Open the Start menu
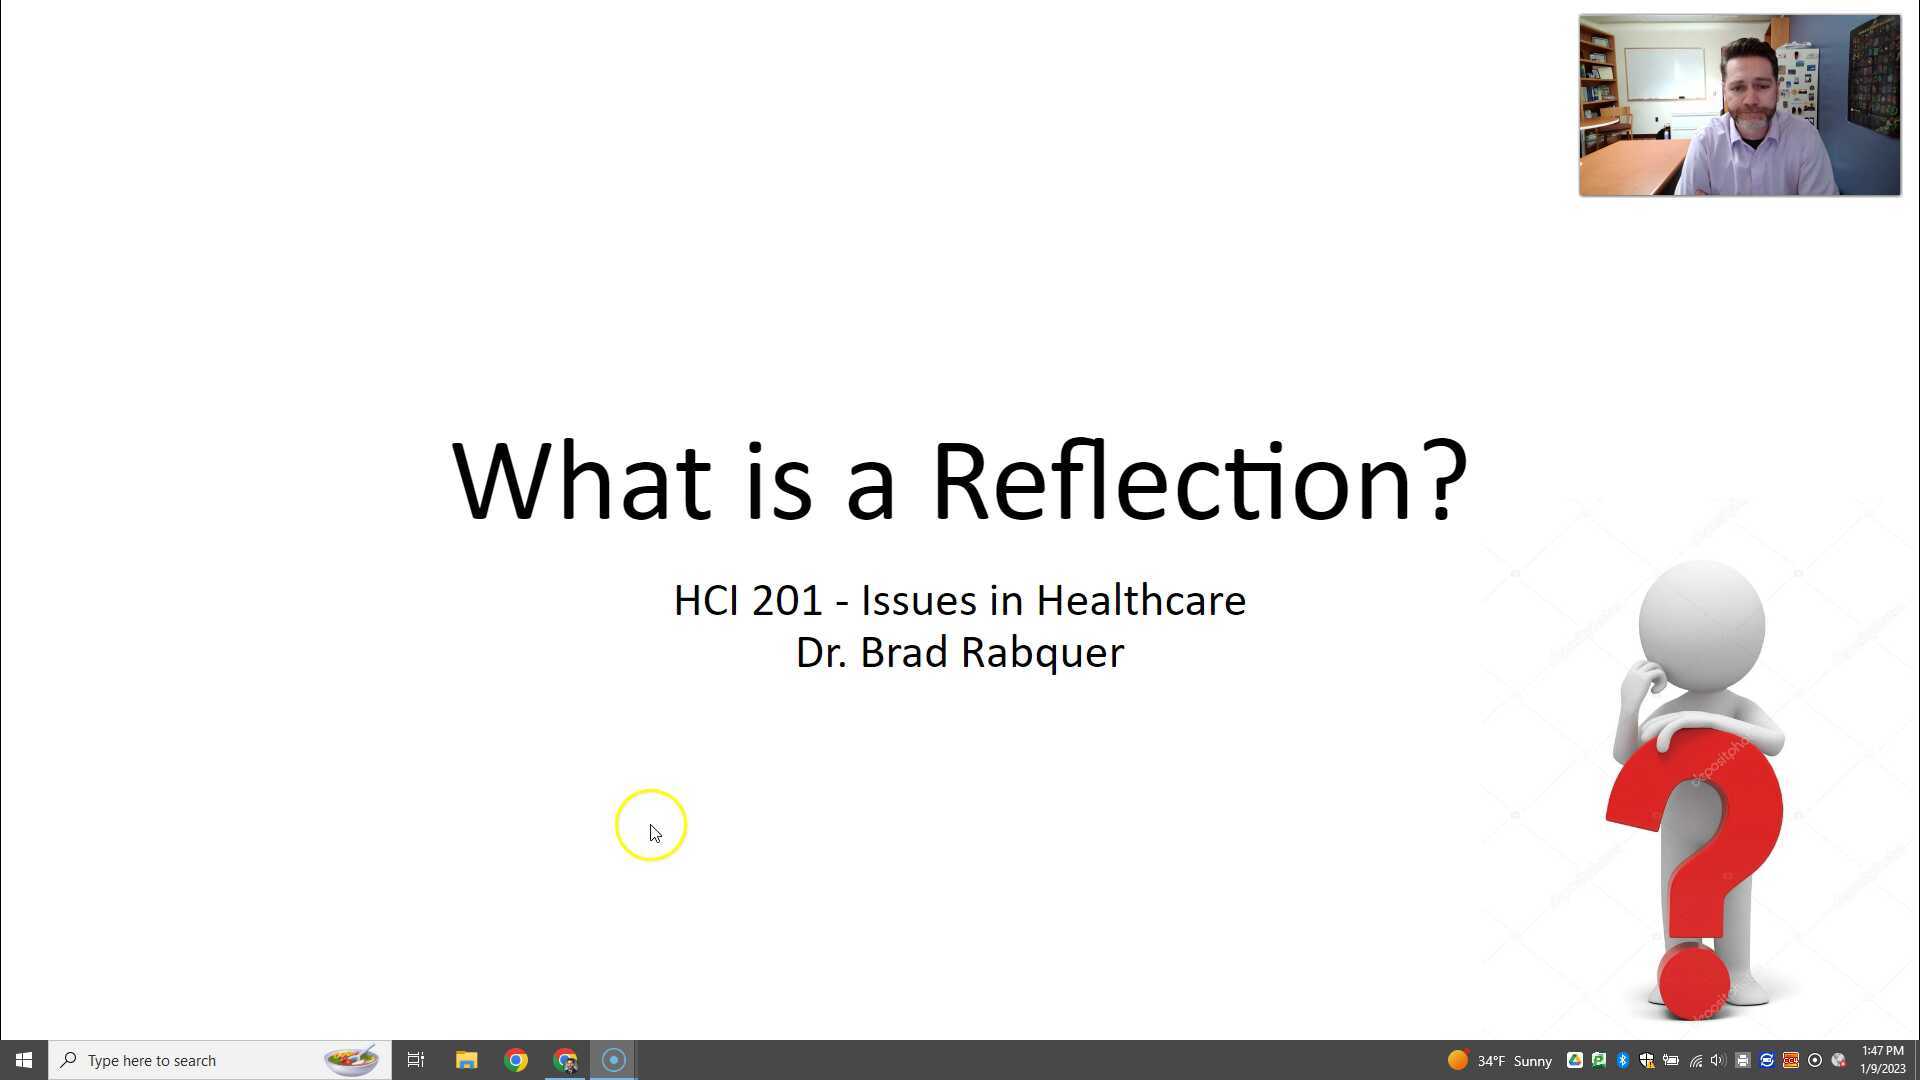This screenshot has width=1920, height=1080. pos(22,1060)
